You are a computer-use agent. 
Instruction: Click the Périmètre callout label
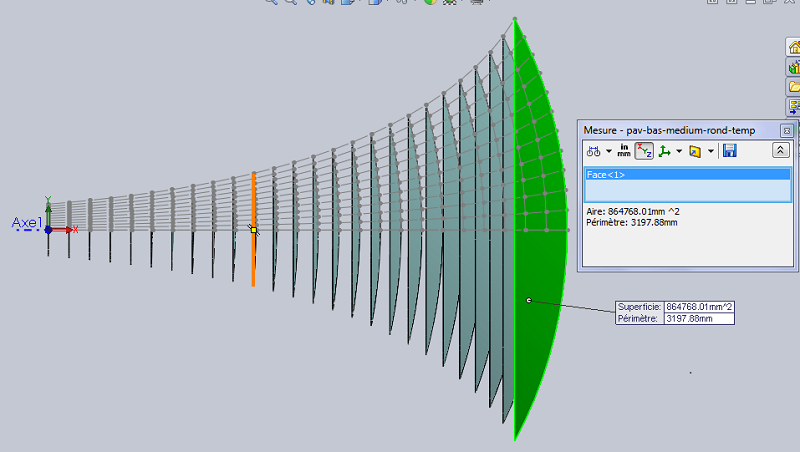pos(638,318)
